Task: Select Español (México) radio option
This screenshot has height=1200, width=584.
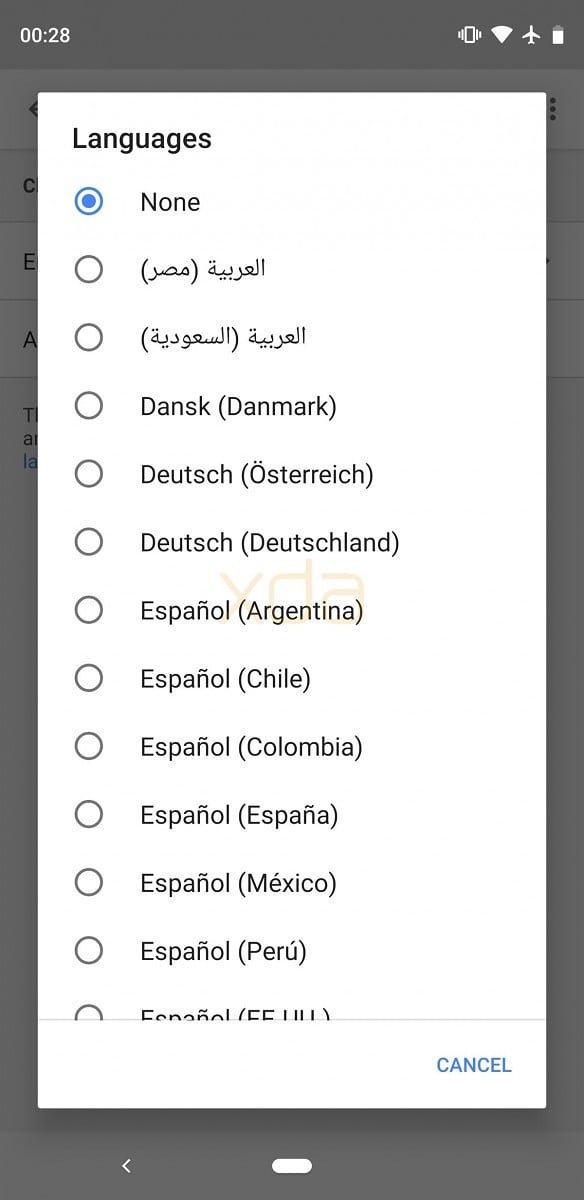Action: tap(89, 882)
